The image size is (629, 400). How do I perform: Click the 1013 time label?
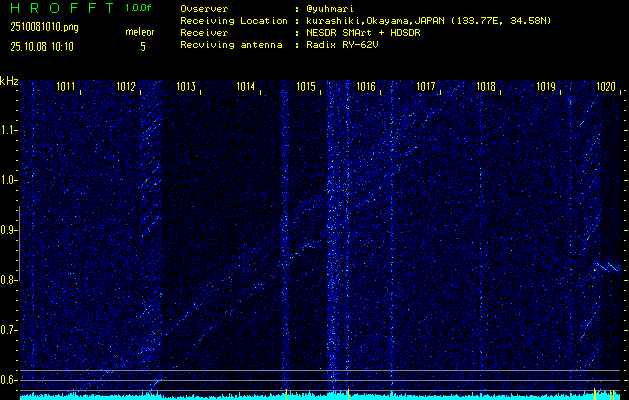(x=186, y=86)
